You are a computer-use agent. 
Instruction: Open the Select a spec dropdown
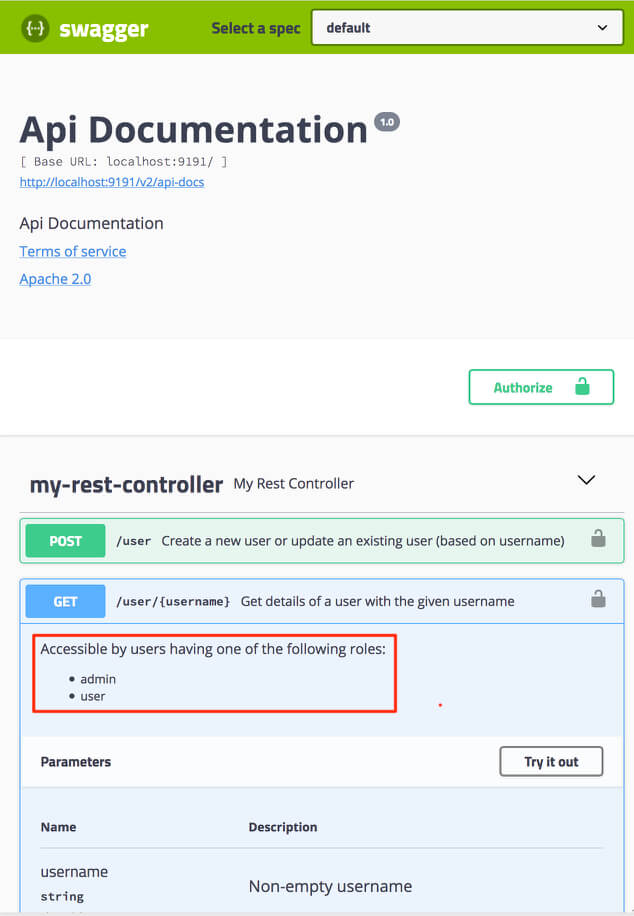pyautogui.click(x=467, y=28)
